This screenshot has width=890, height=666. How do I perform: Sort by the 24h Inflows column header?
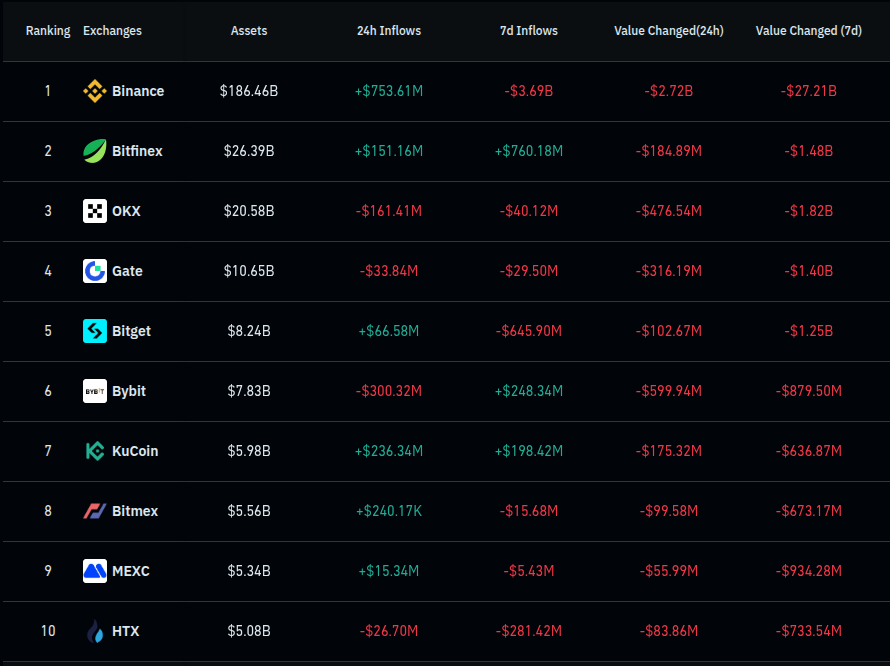[389, 31]
